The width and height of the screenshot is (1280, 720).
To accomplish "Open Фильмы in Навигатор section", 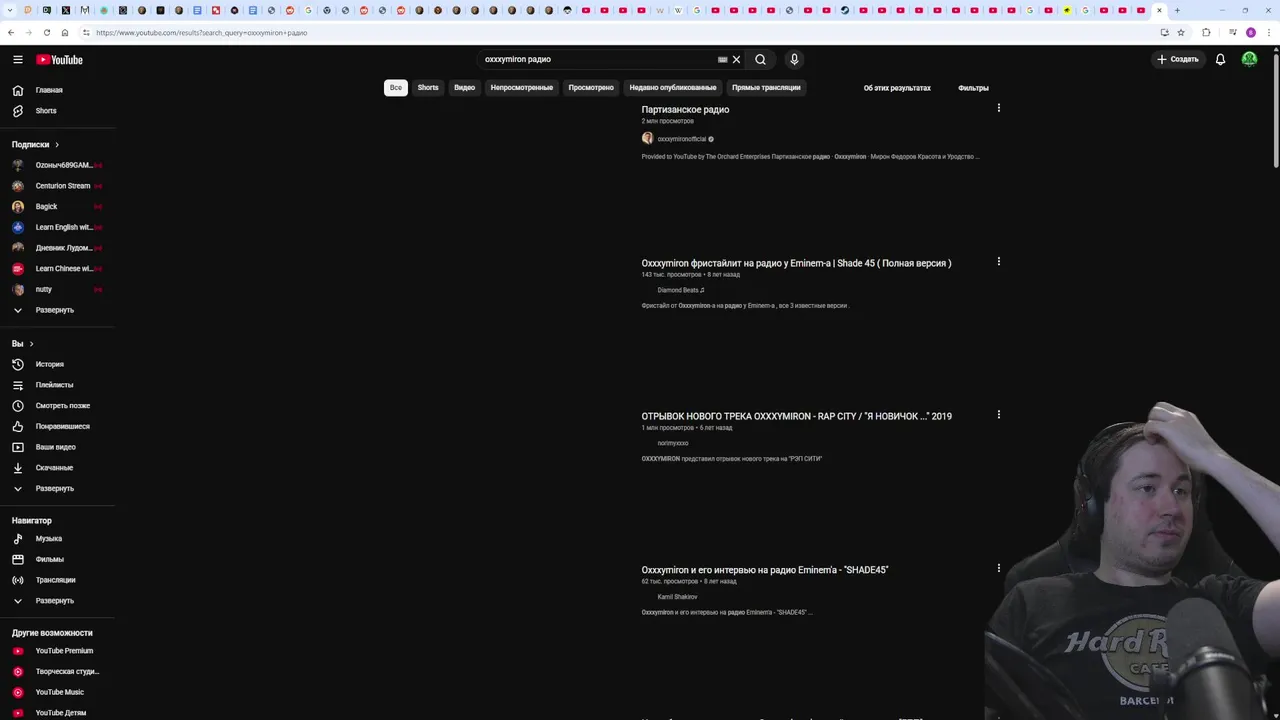I will click(x=50, y=559).
